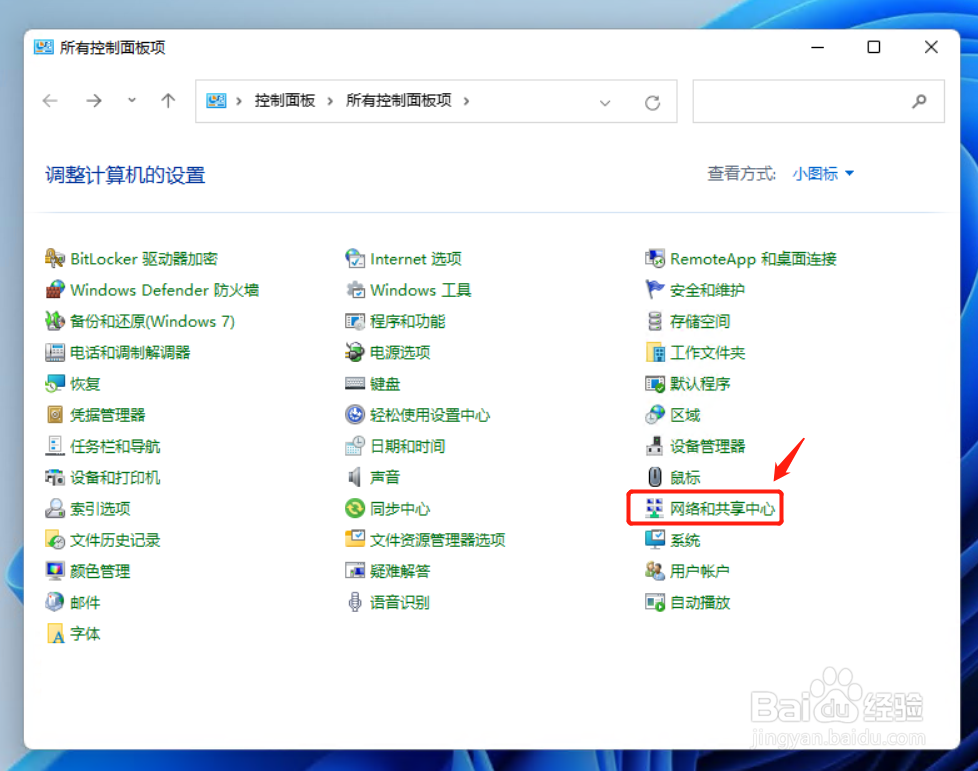
Task: Click the control panel search box
Action: [818, 101]
